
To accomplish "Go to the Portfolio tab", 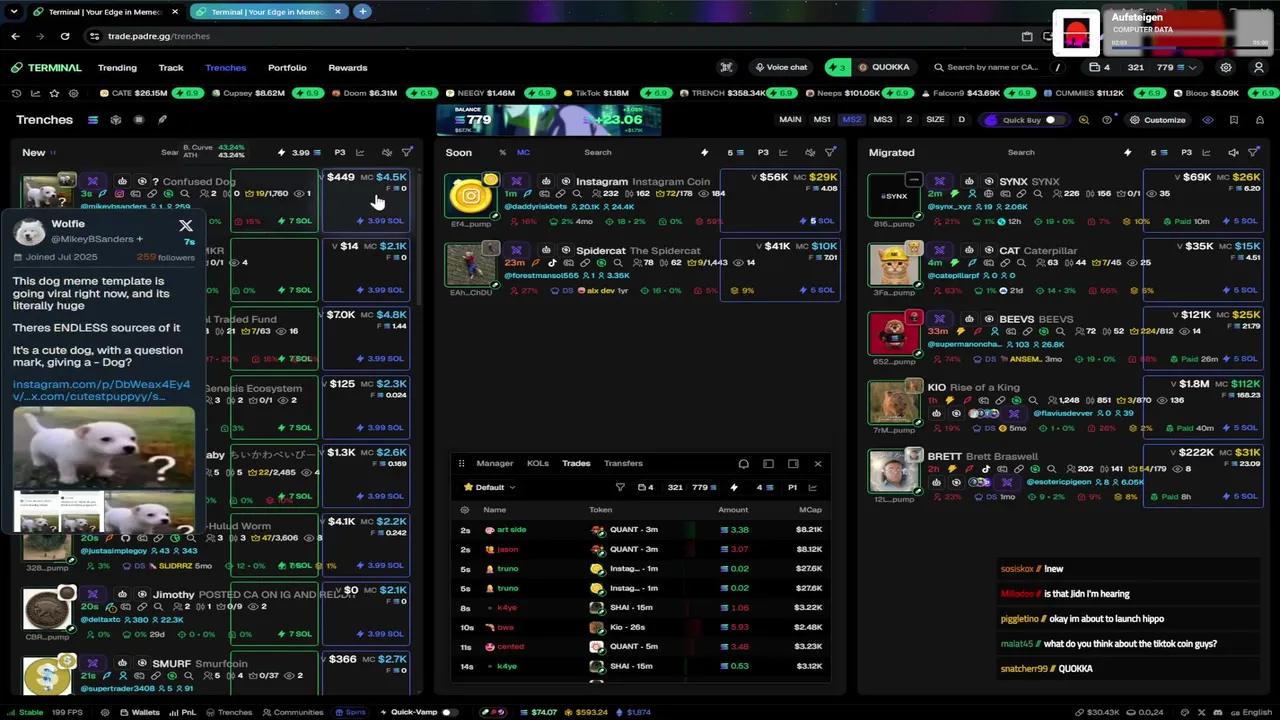I will click(287, 68).
